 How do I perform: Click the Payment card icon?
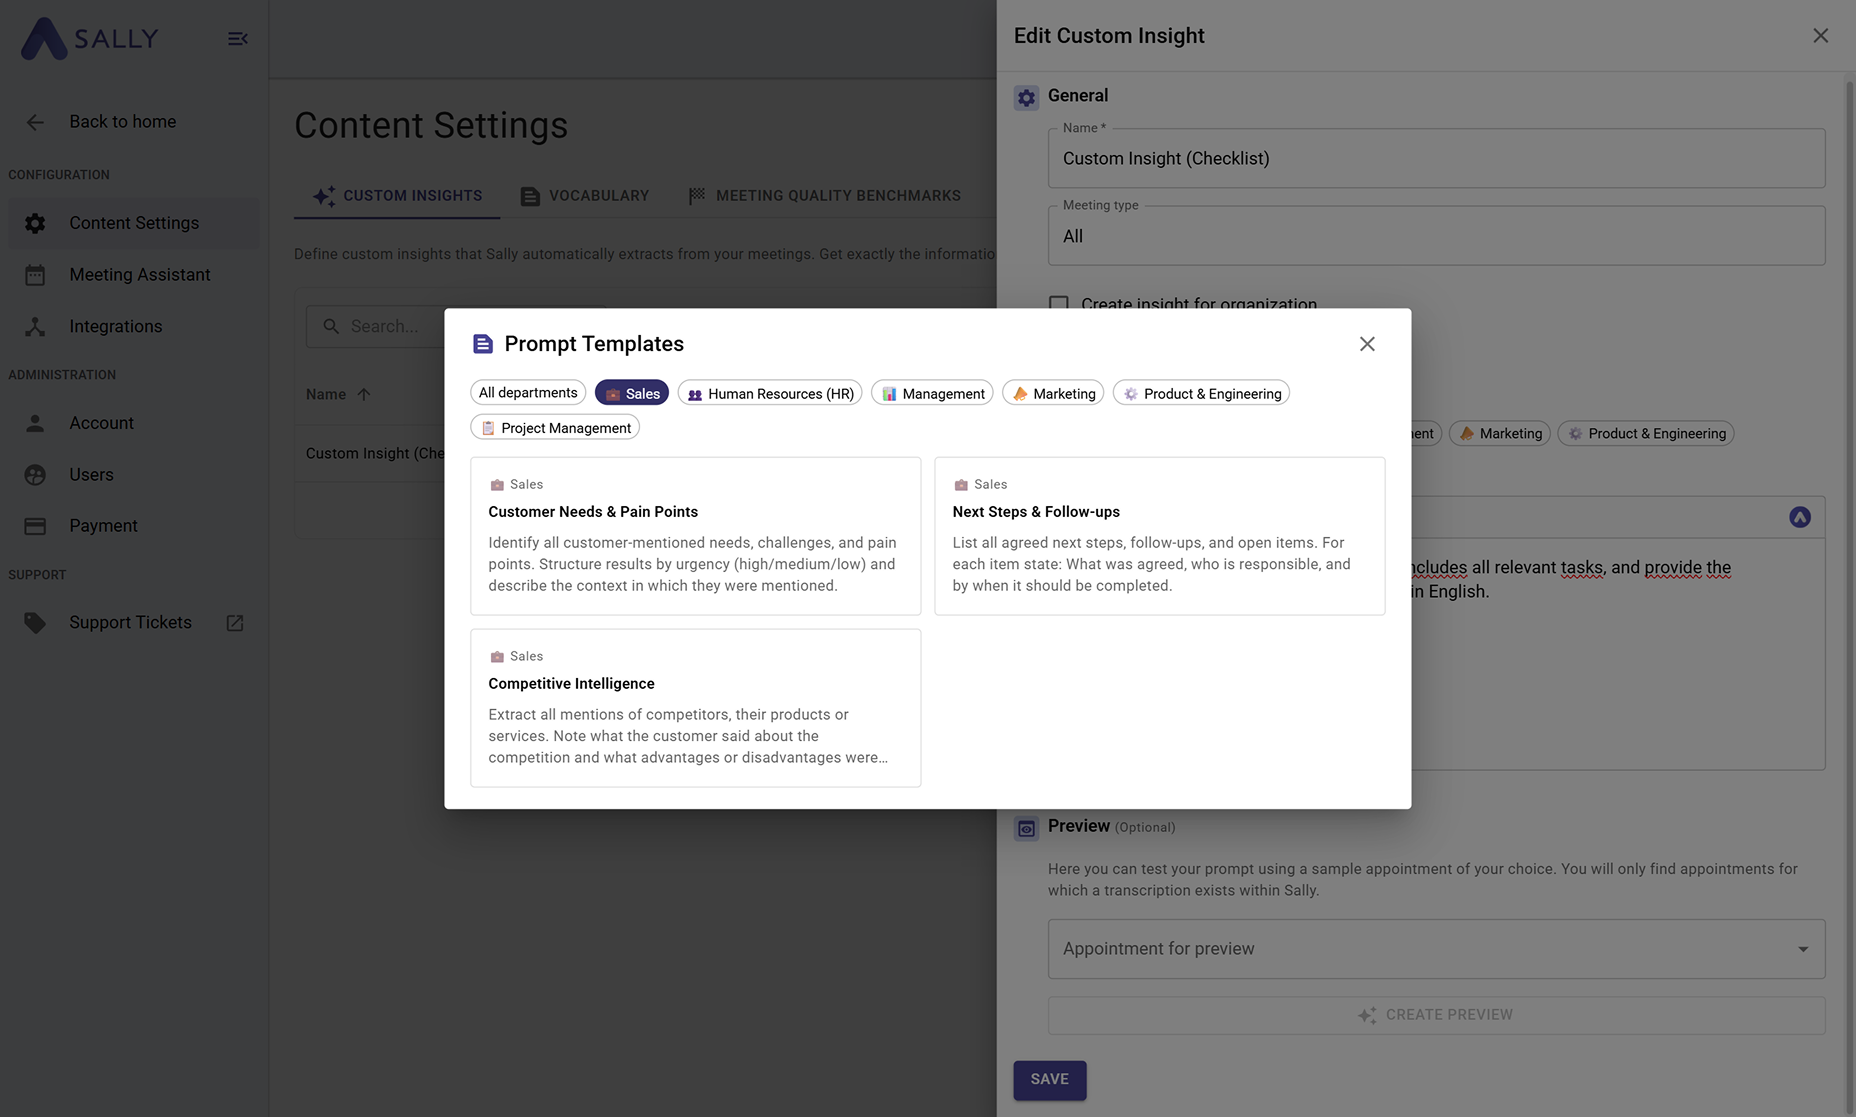35,526
